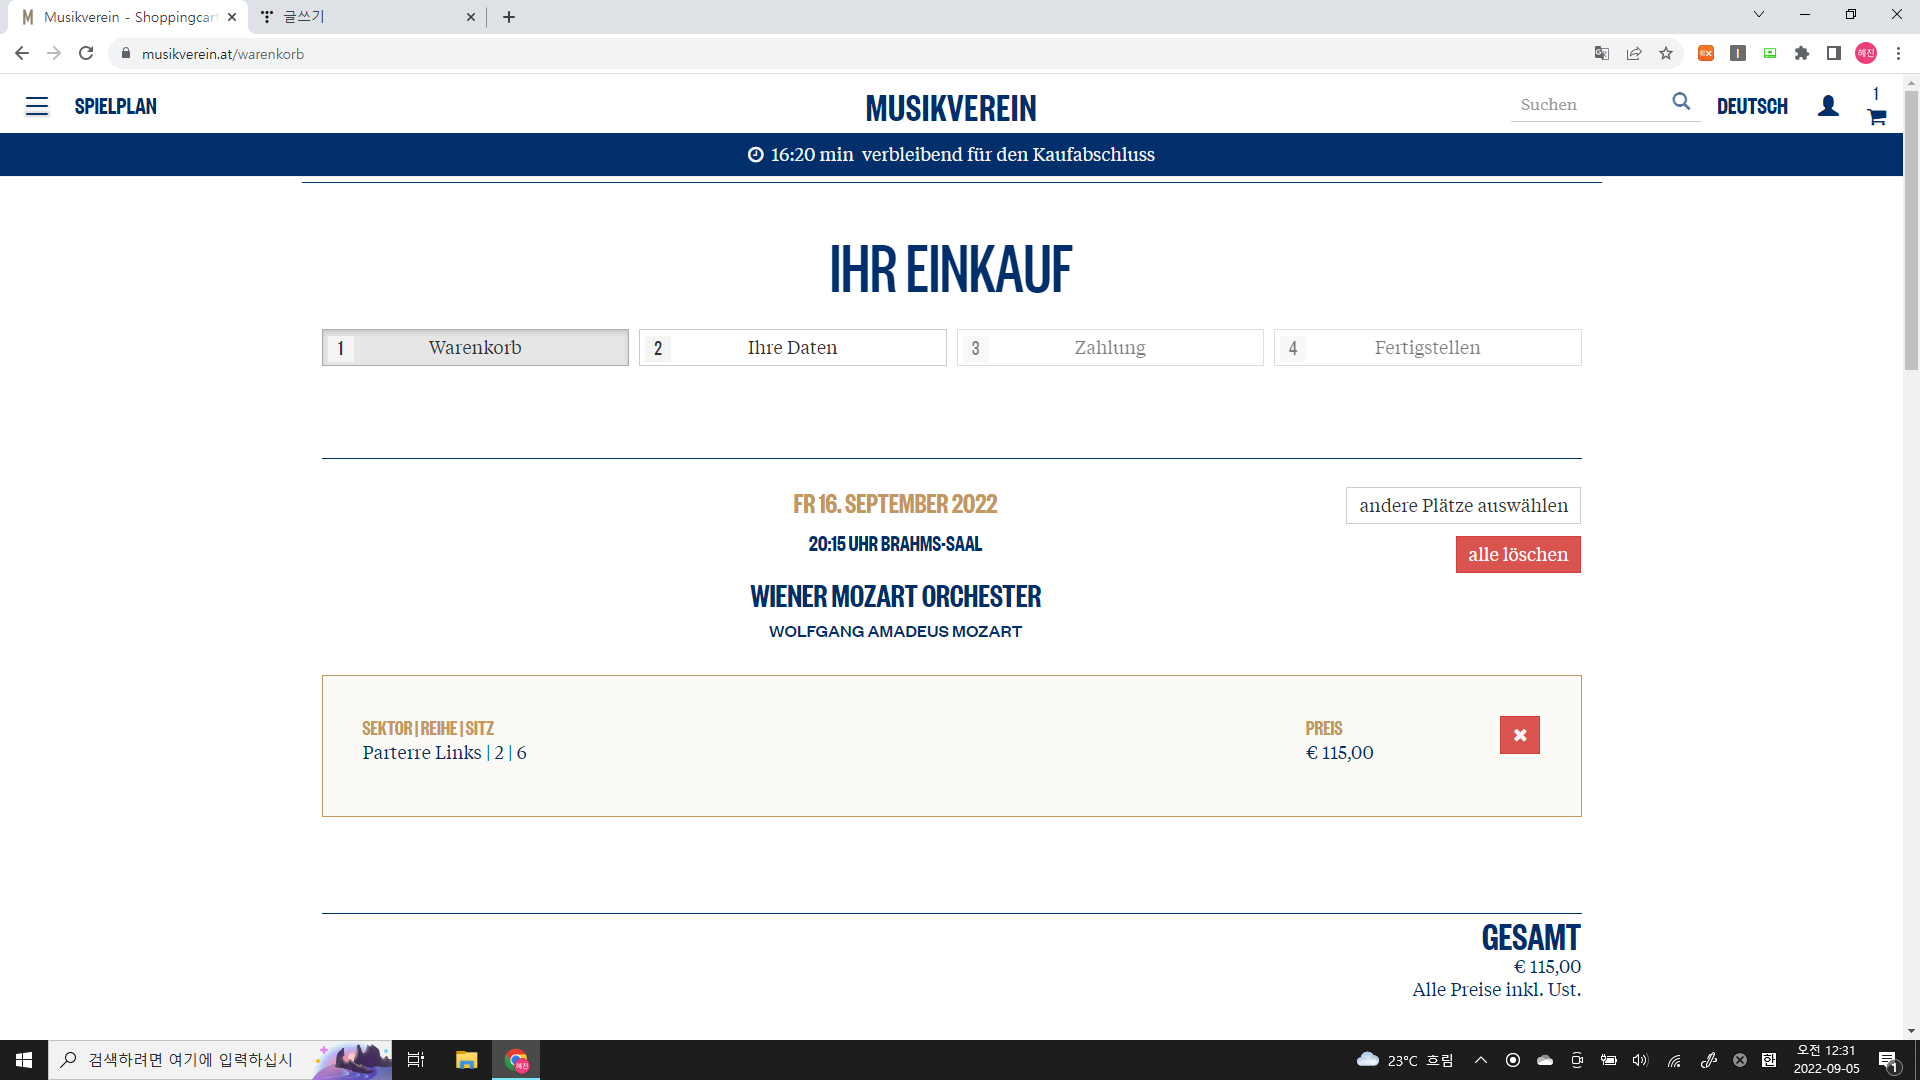Open the user account icon
The image size is (1920, 1080).
pyautogui.click(x=1828, y=106)
